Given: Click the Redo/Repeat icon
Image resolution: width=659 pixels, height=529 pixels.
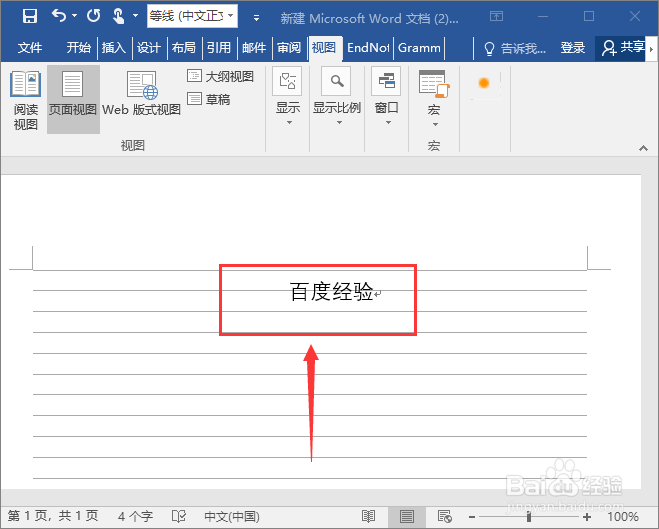Looking at the screenshot, I should coord(93,16).
